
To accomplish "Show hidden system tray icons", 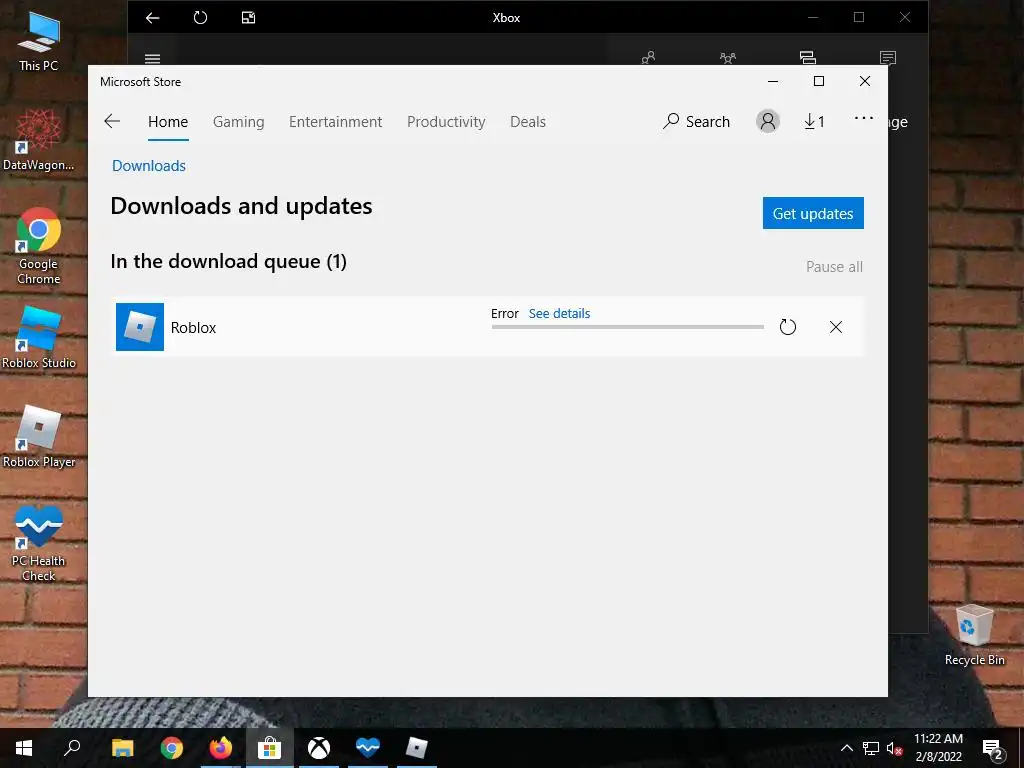I will (846, 748).
